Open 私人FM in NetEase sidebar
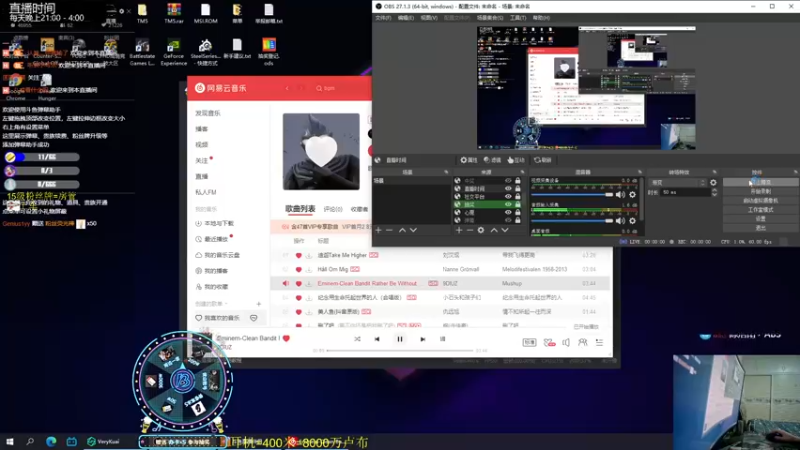Screen dimensions: 800x450 coord(206,192)
